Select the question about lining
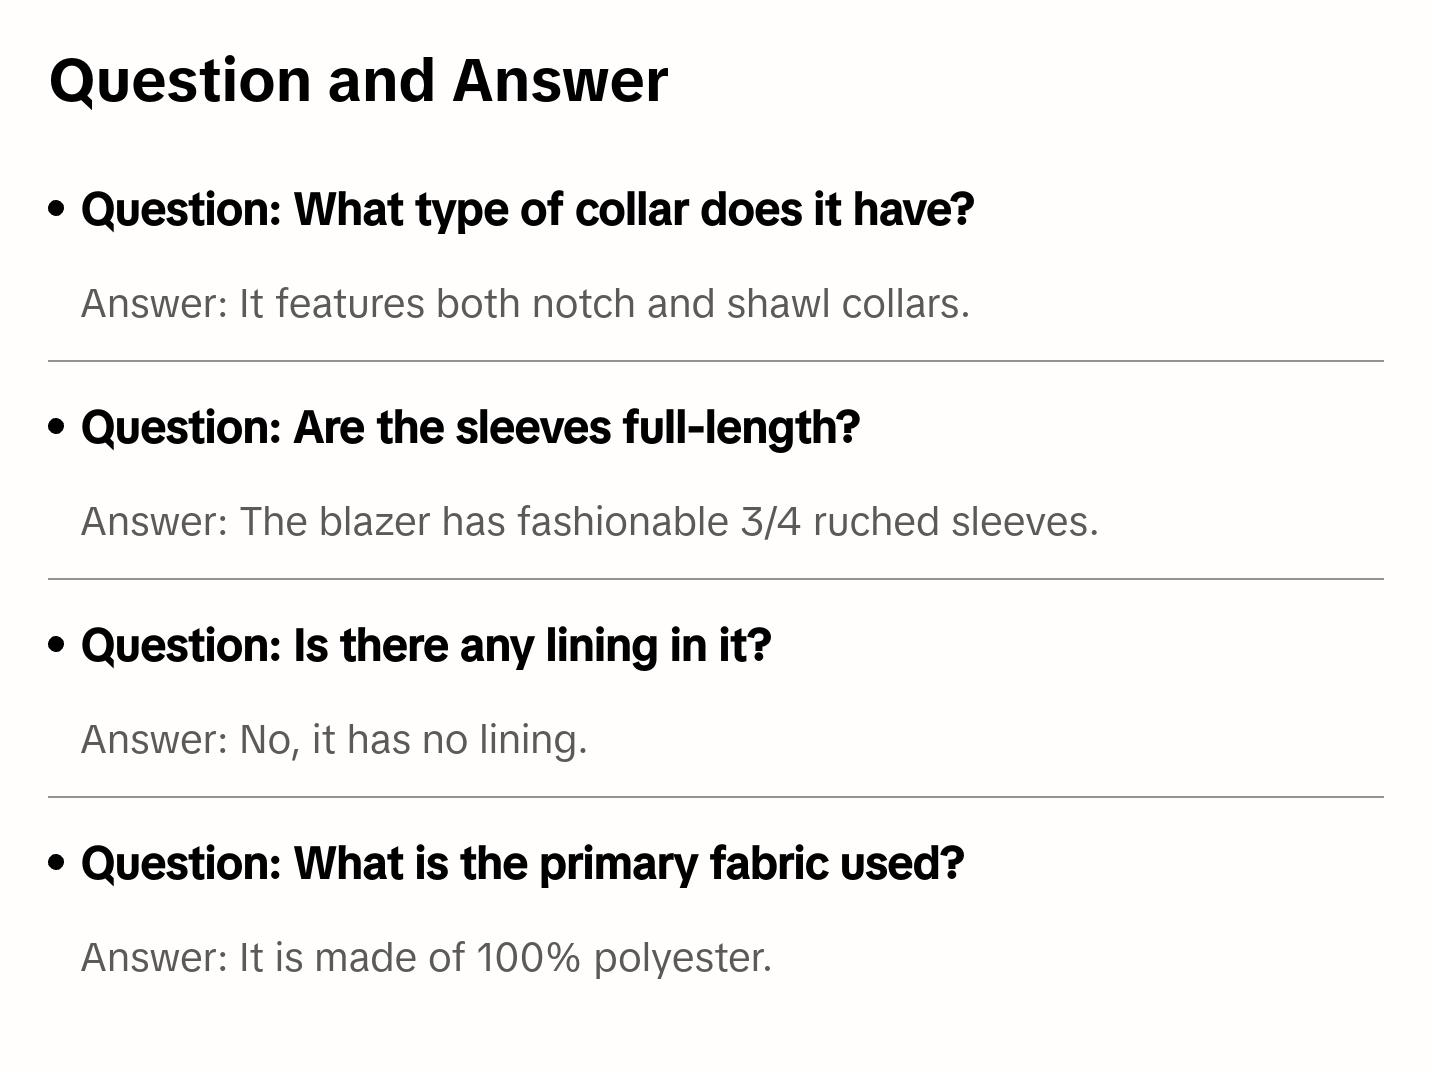Screen dimensions: 1432x1072 (426, 646)
